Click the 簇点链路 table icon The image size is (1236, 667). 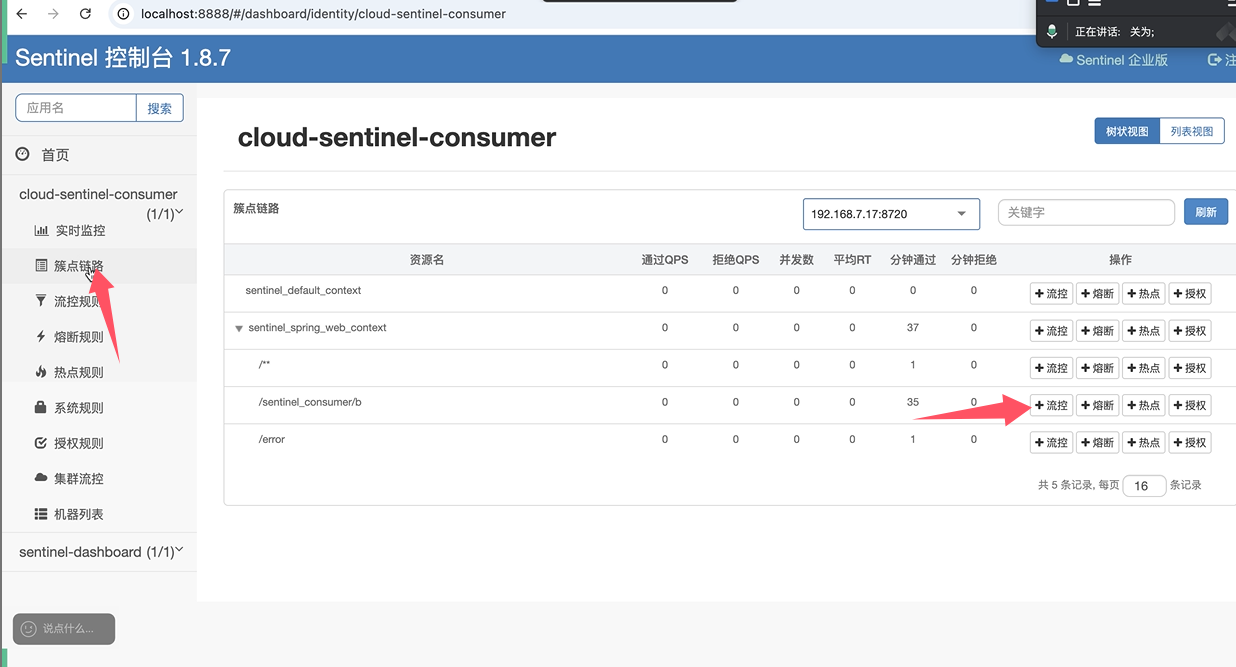(41, 265)
